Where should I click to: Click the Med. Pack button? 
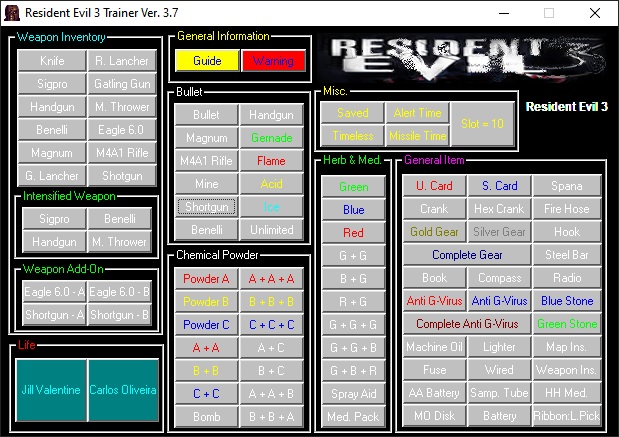353,416
